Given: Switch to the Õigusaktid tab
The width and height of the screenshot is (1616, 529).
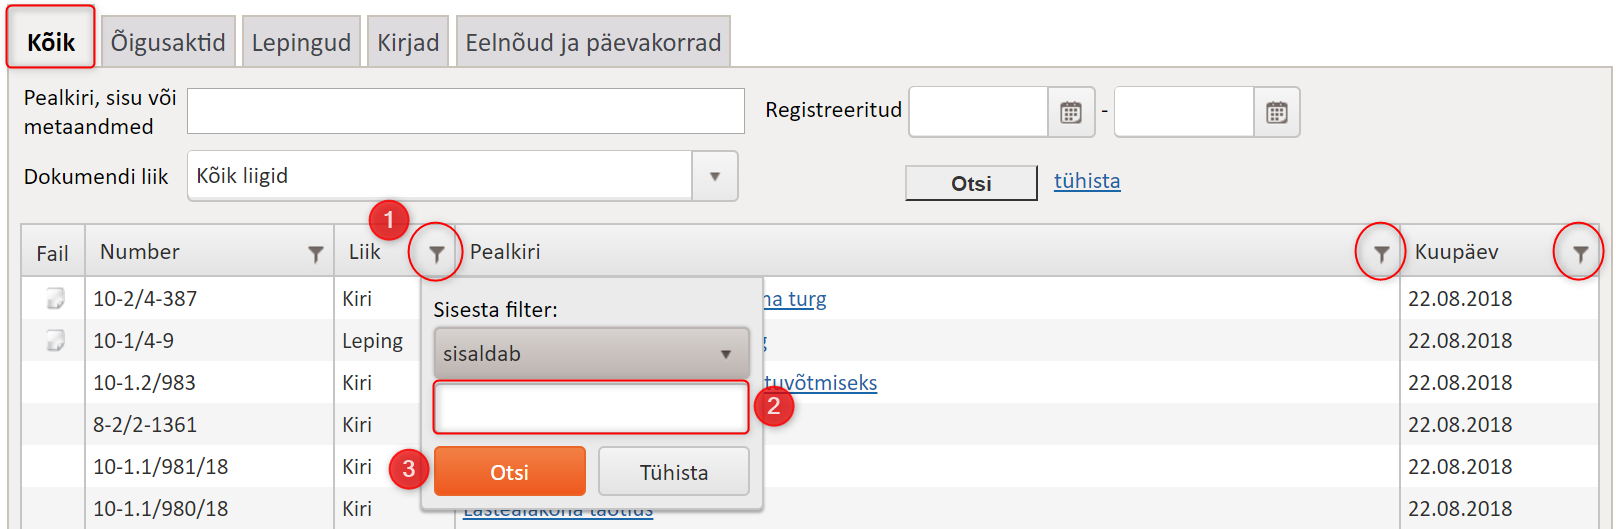Looking at the screenshot, I should point(168,42).
